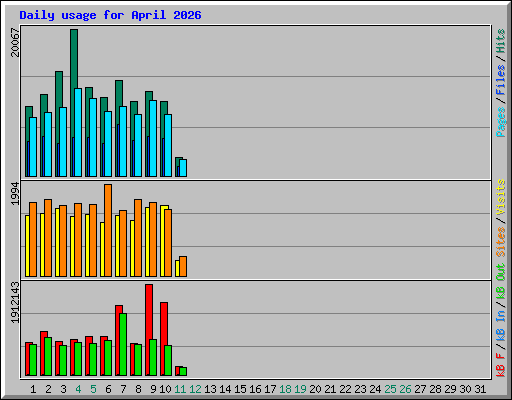Click day 4 on the x-axis
The height and width of the screenshot is (400, 512).
(78, 389)
